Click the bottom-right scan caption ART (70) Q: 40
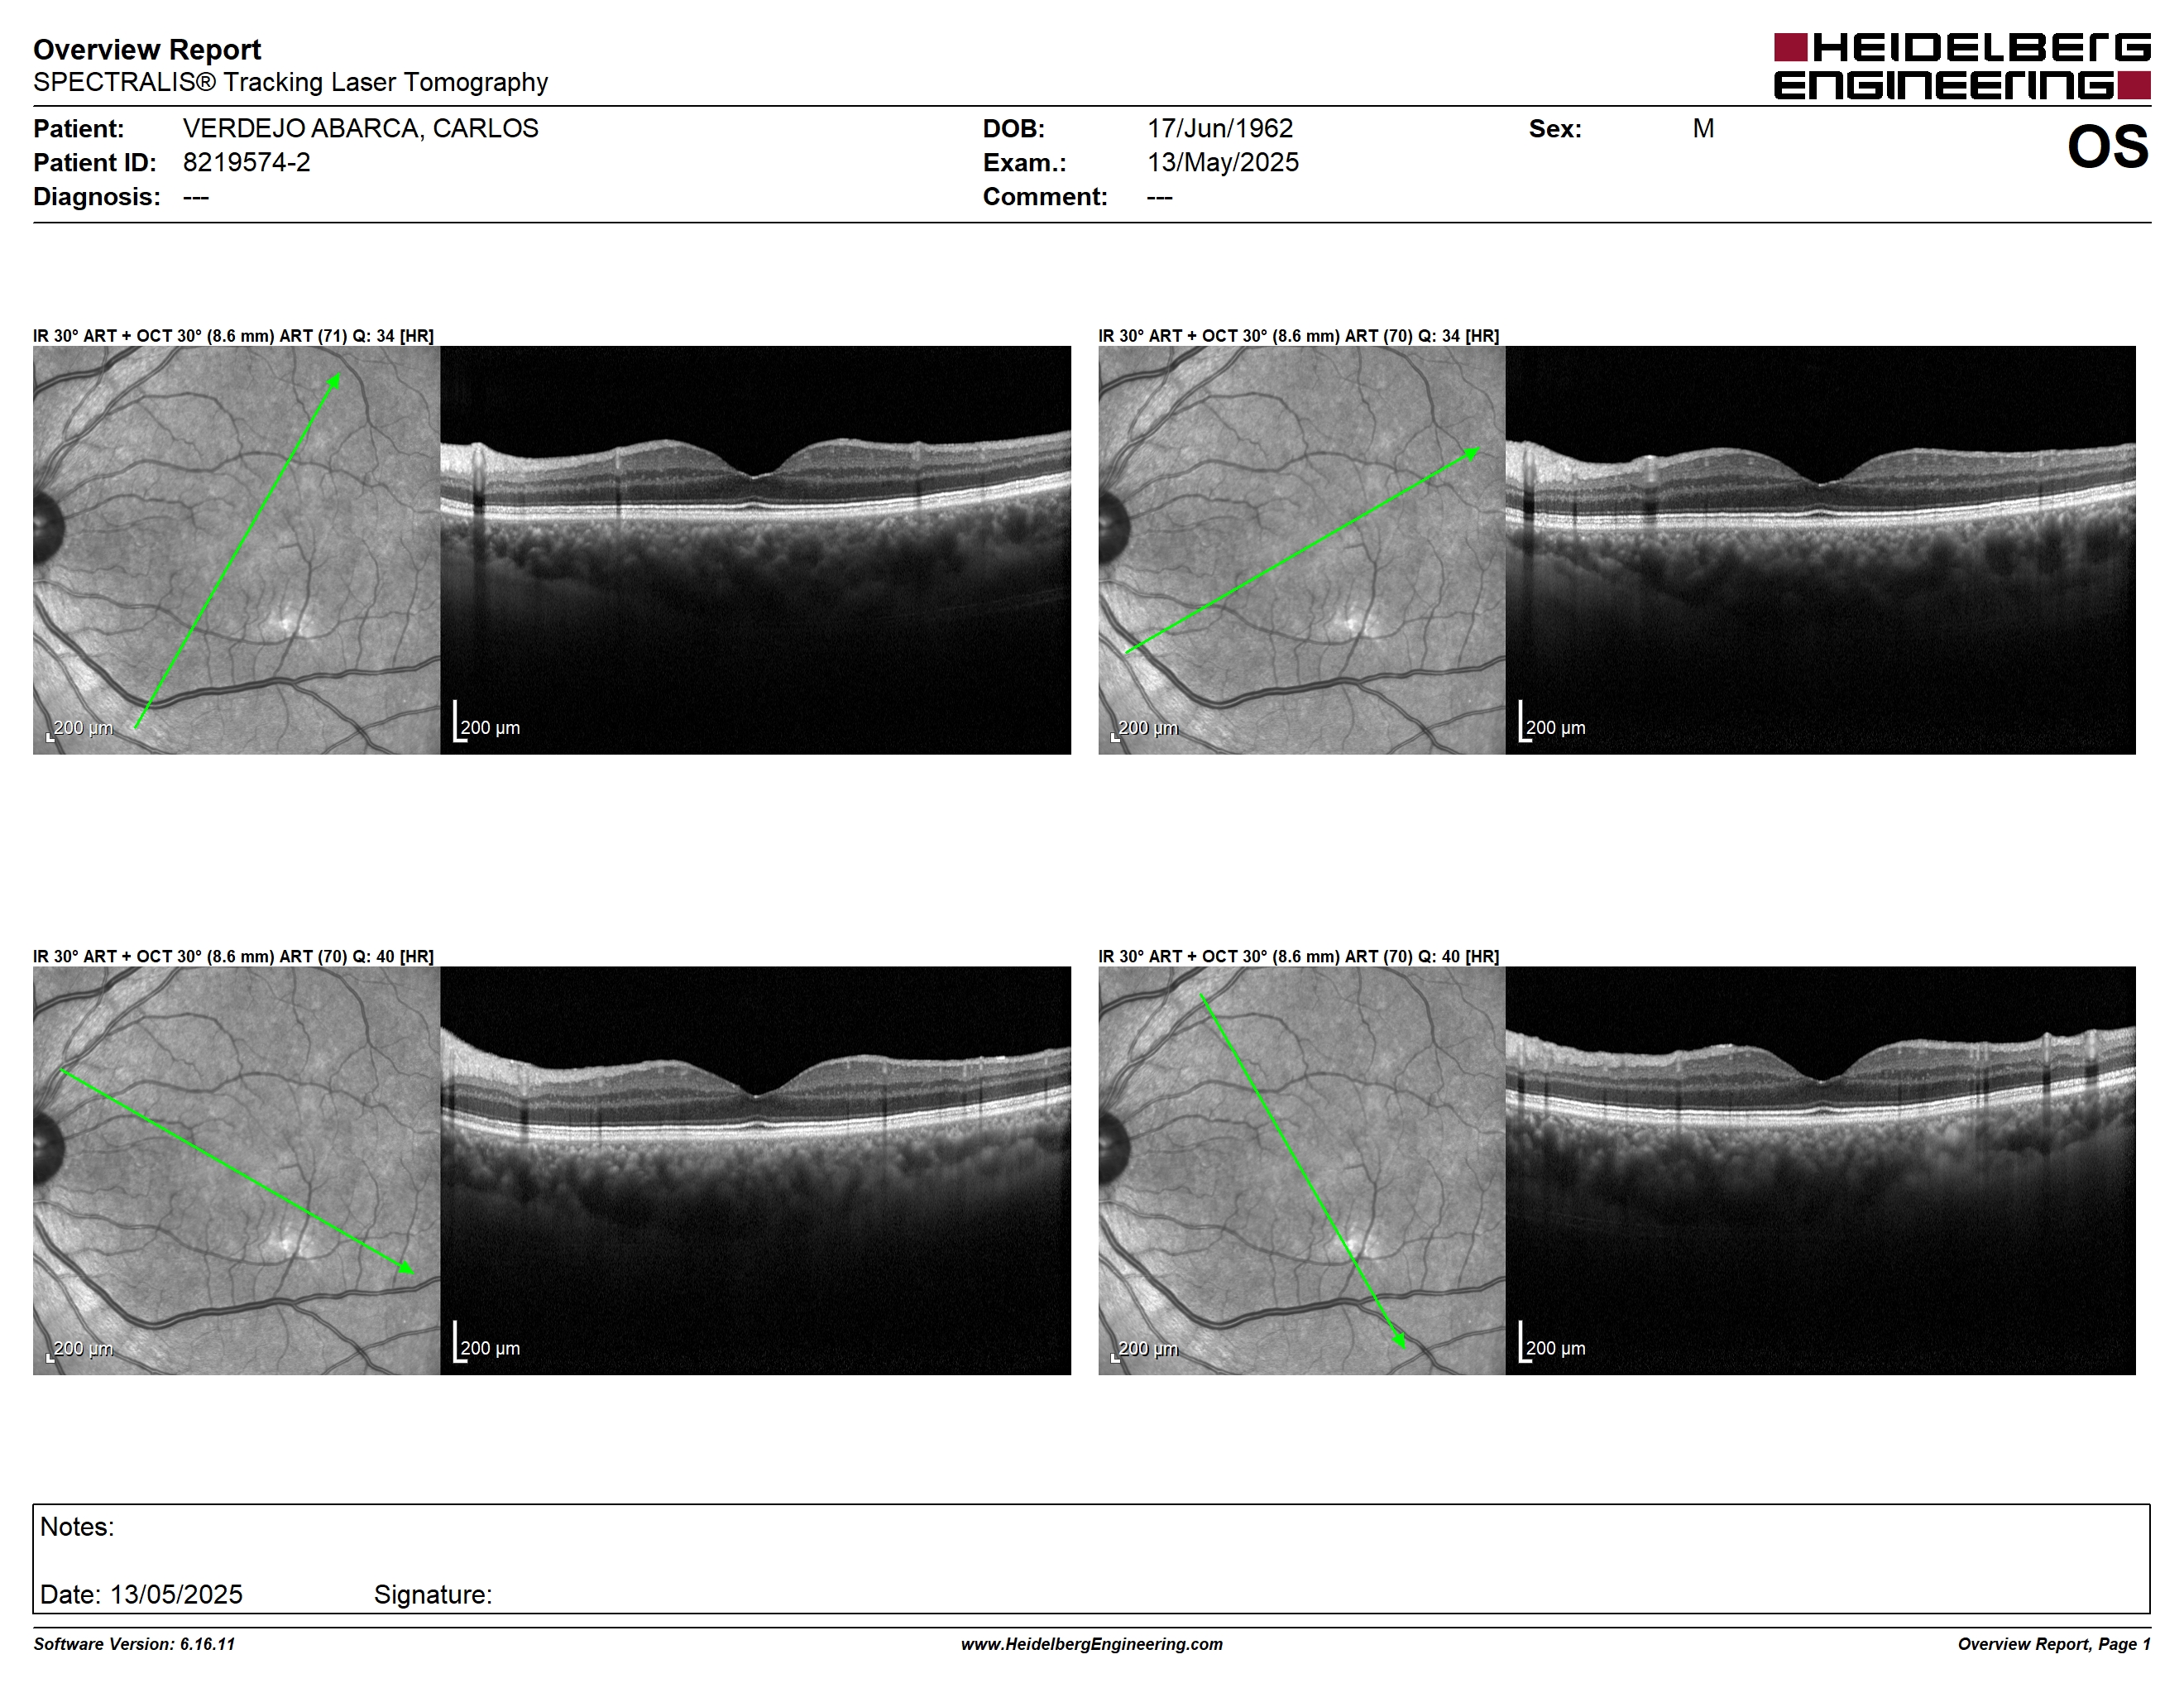Image resolution: width=2184 pixels, height=1688 pixels. 1298,956
